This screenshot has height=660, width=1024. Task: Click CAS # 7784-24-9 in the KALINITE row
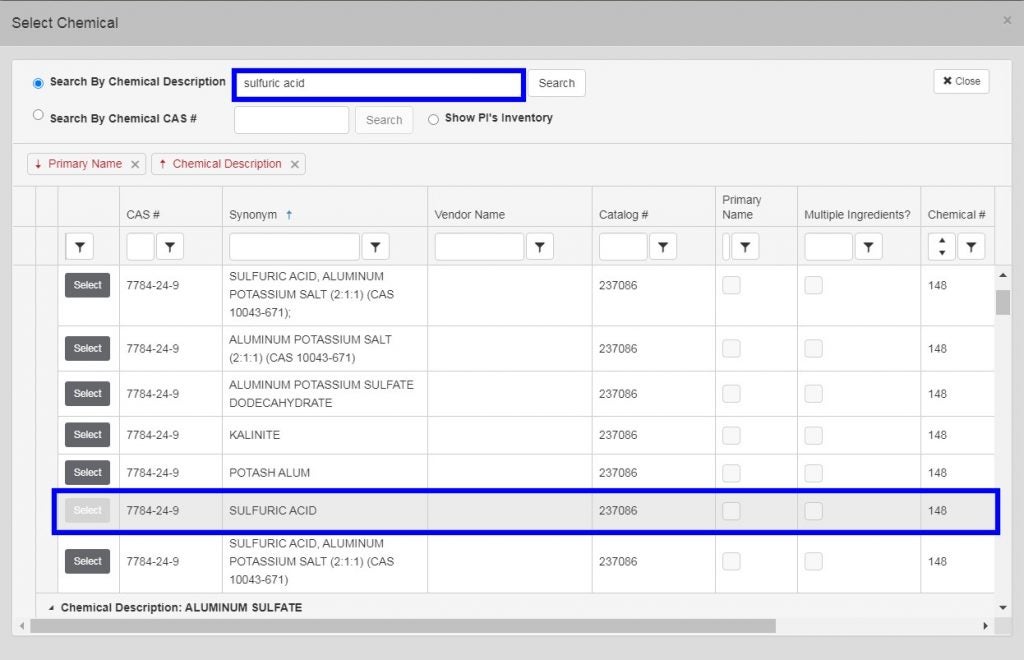(x=153, y=435)
